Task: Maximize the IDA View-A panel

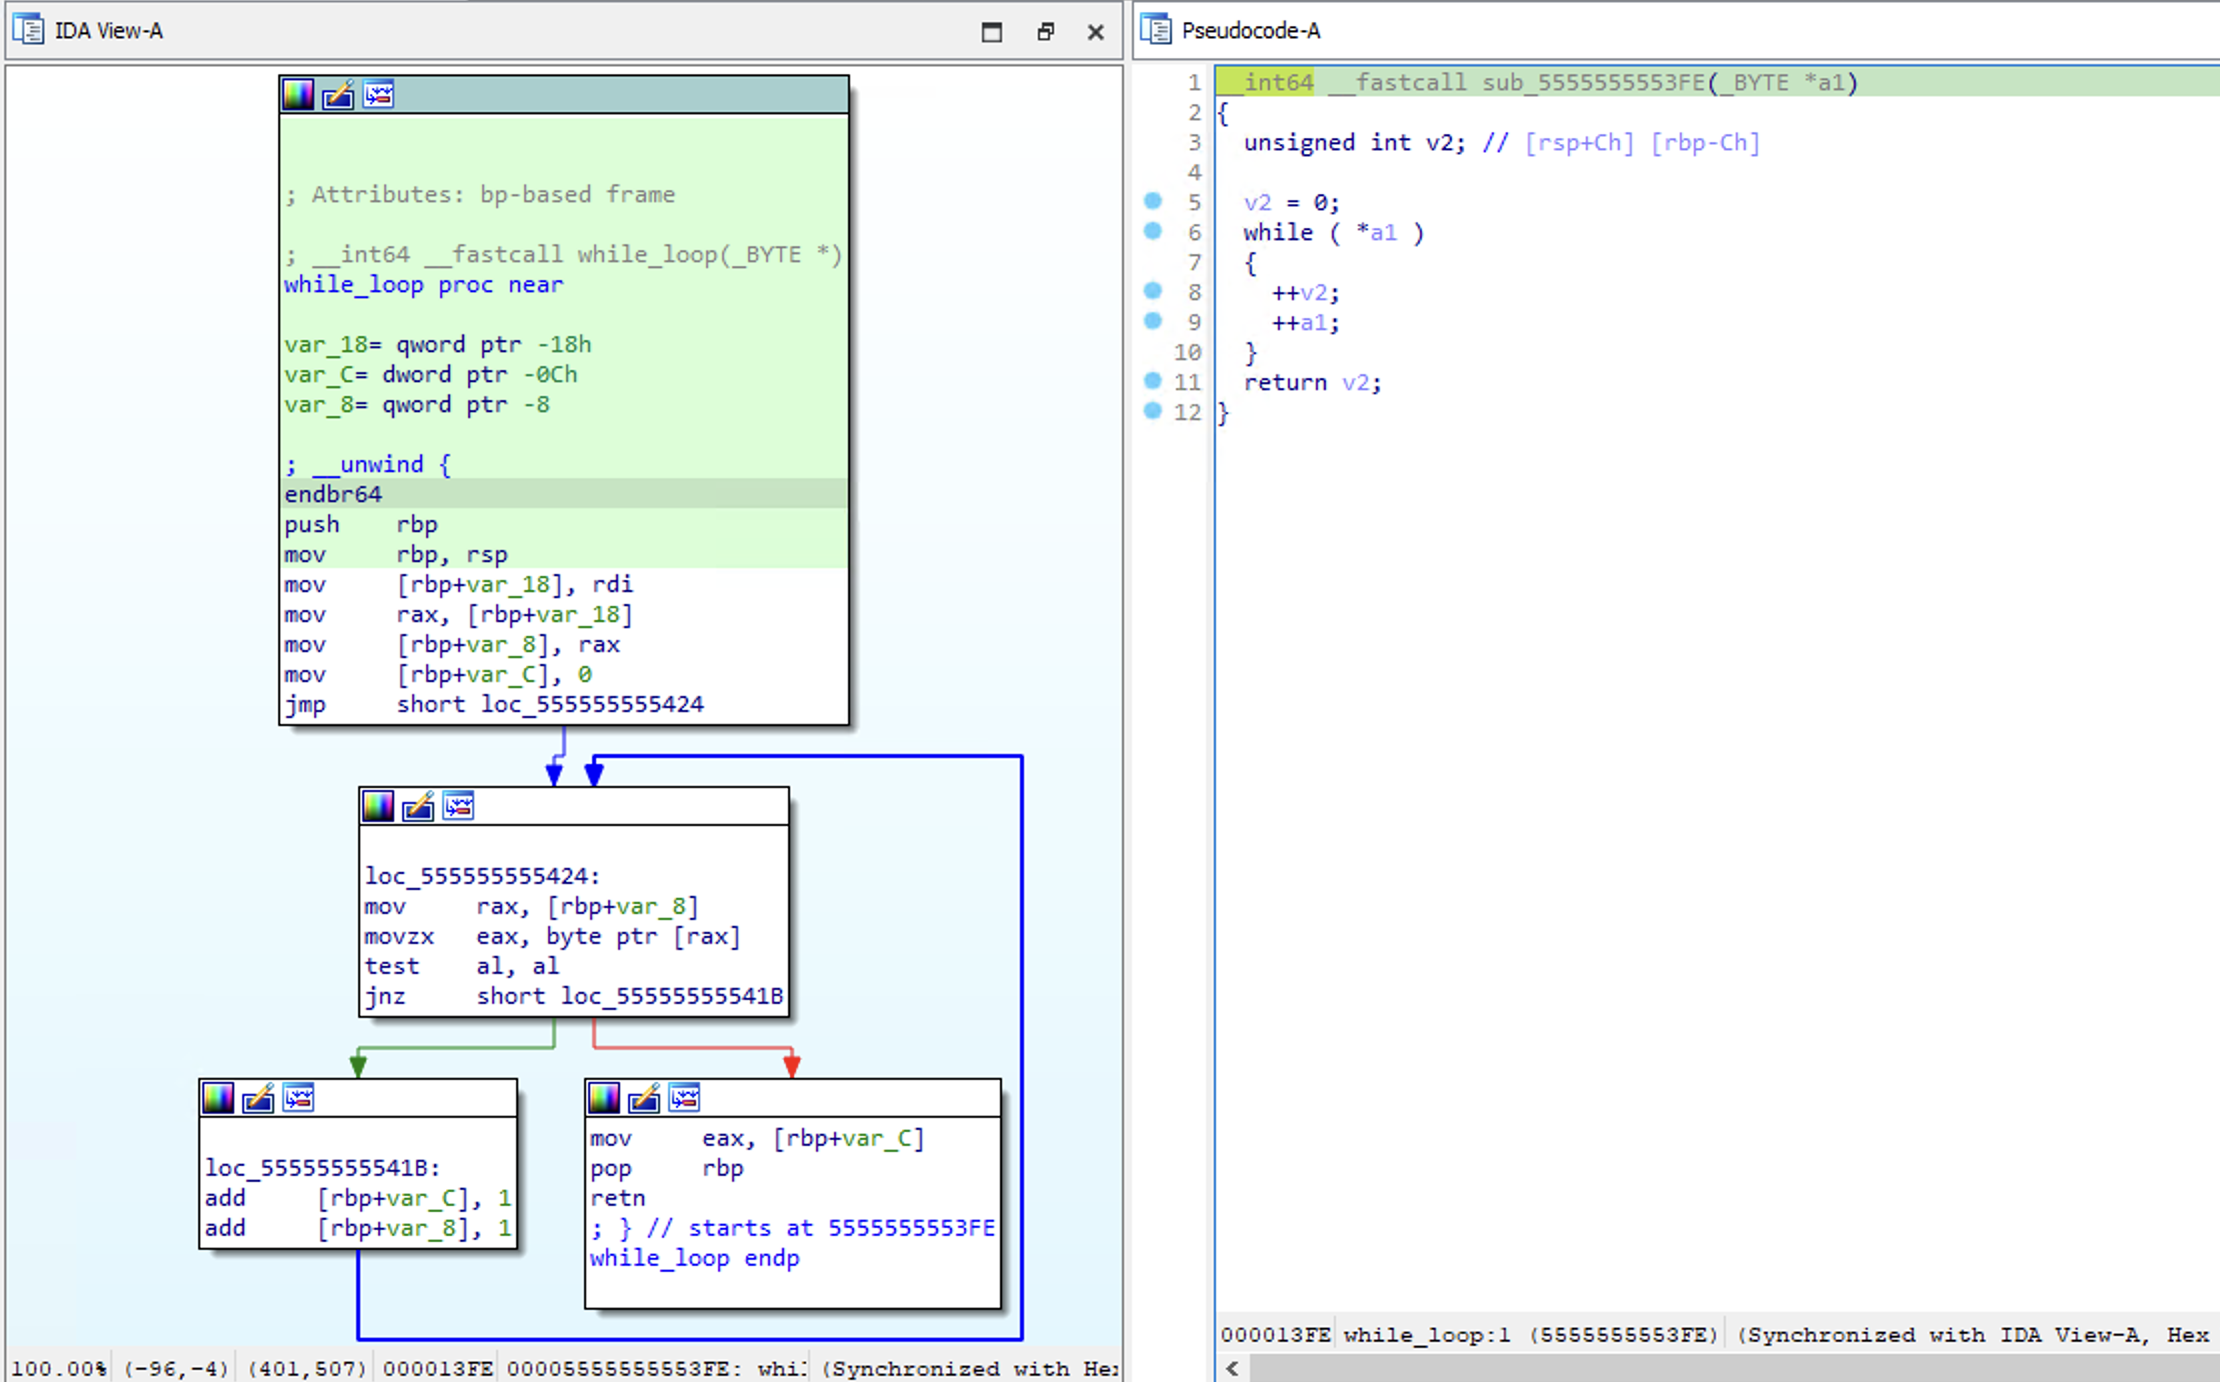Action: tap(991, 32)
